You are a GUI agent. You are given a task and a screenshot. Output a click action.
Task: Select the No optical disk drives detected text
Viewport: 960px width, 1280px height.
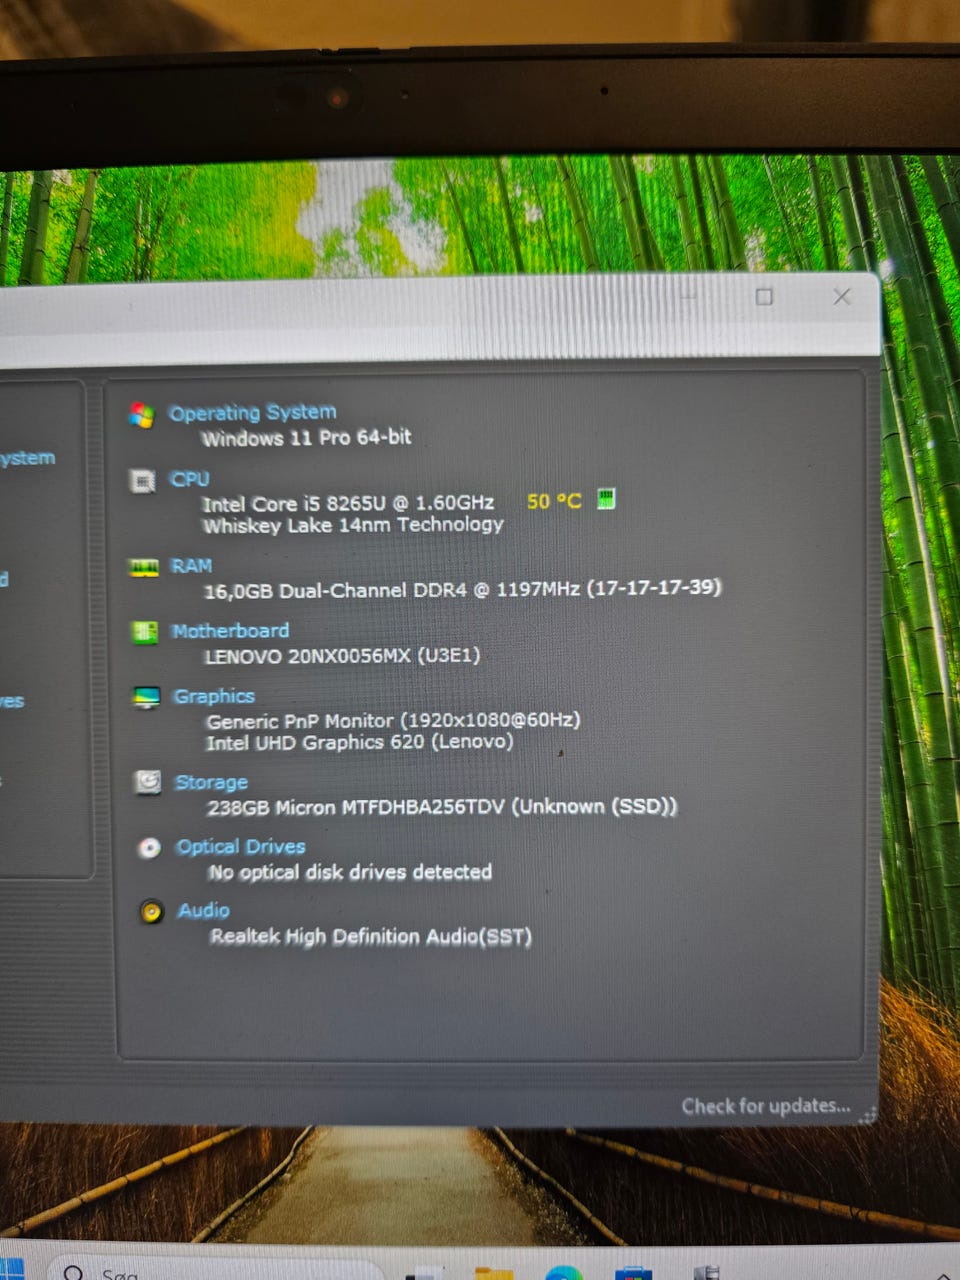tap(350, 872)
